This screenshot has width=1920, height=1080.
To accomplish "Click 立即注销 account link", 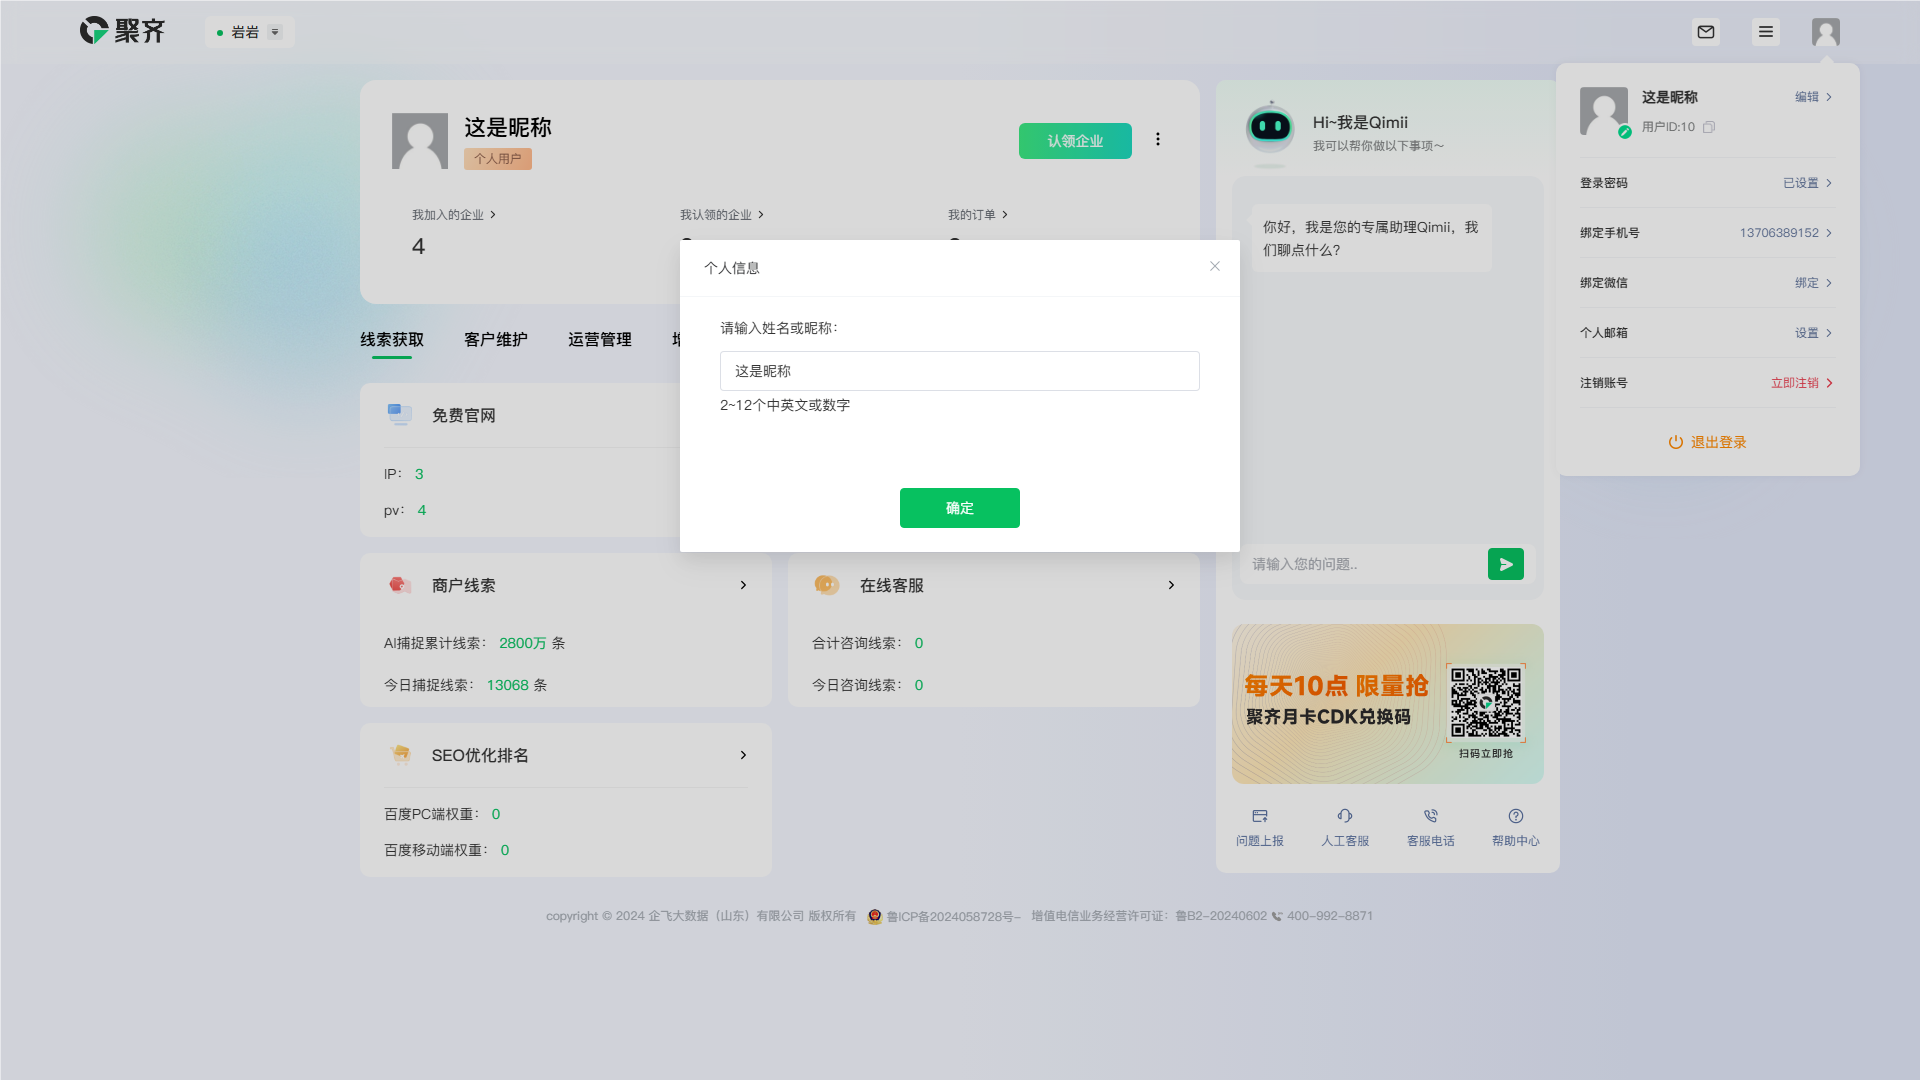I will (1801, 383).
